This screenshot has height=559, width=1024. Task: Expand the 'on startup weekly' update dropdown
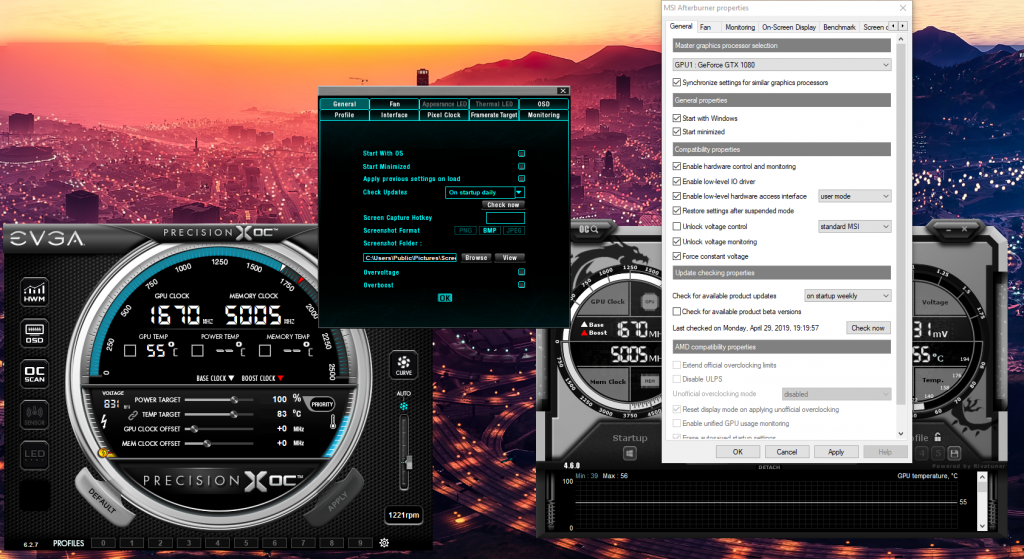[x=847, y=296]
